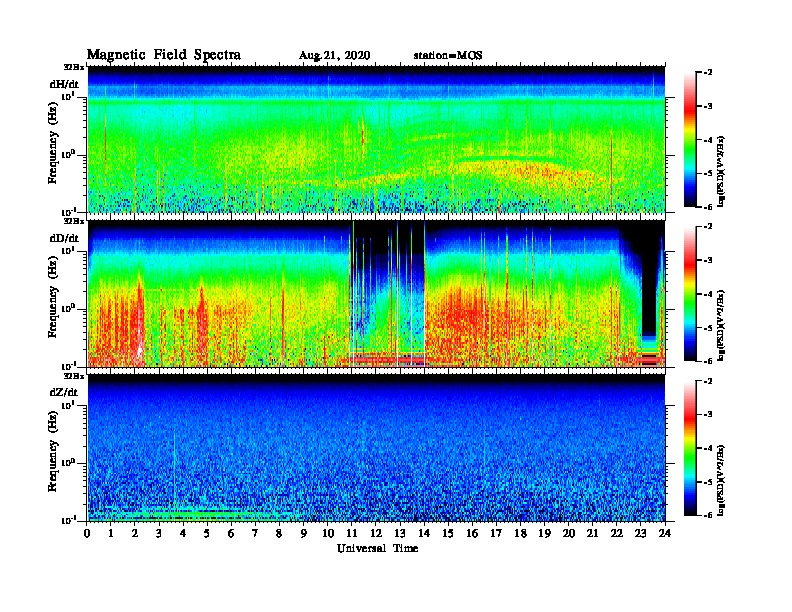Click the -2 tick on the dH/dt color scale
This screenshot has width=792, height=612.
708,73
